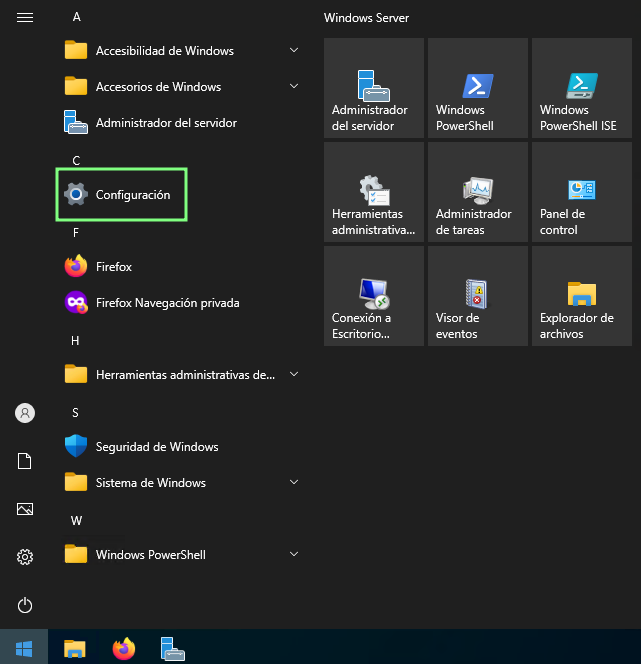Open Administrador de tareas tile

tap(478, 192)
